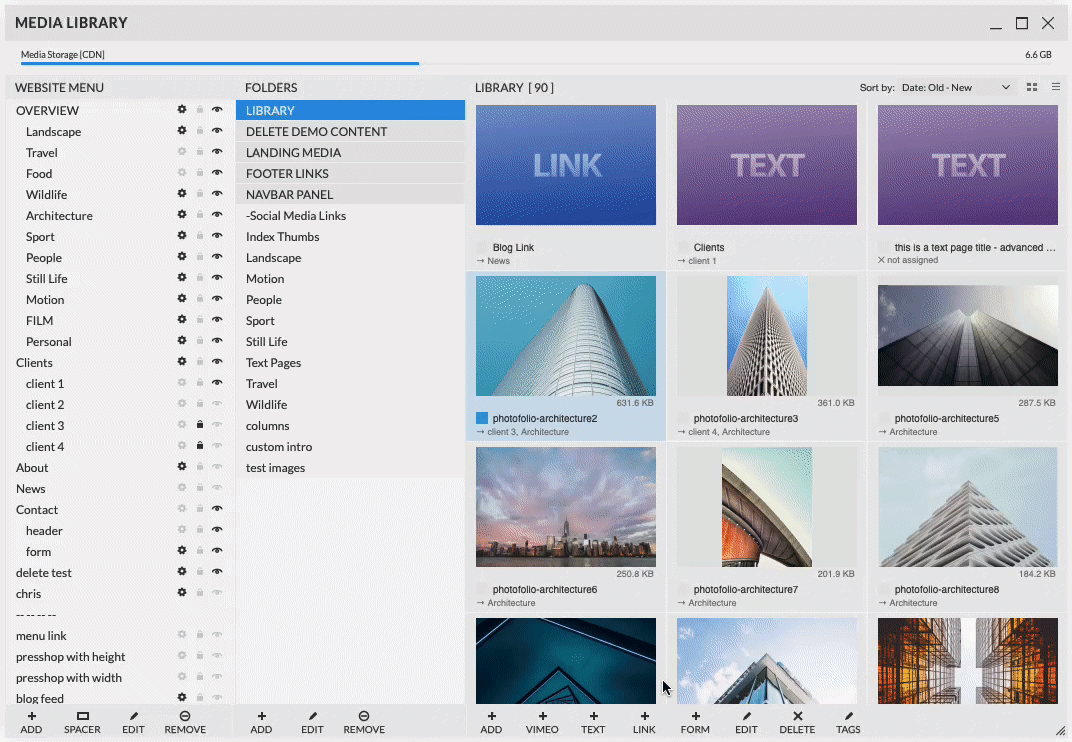Open settings gear for Landscape menu item

tap(182, 131)
